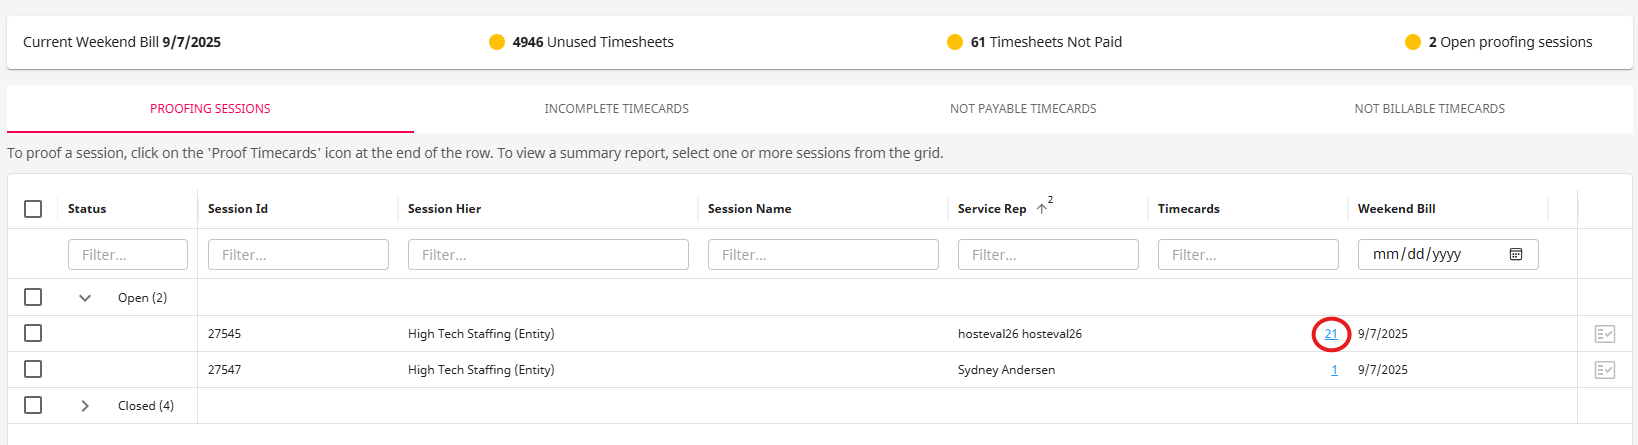Viewport: 1638px width, 445px height.
Task: Click the Session Id filter field
Action: pyautogui.click(x=298, y=255)
